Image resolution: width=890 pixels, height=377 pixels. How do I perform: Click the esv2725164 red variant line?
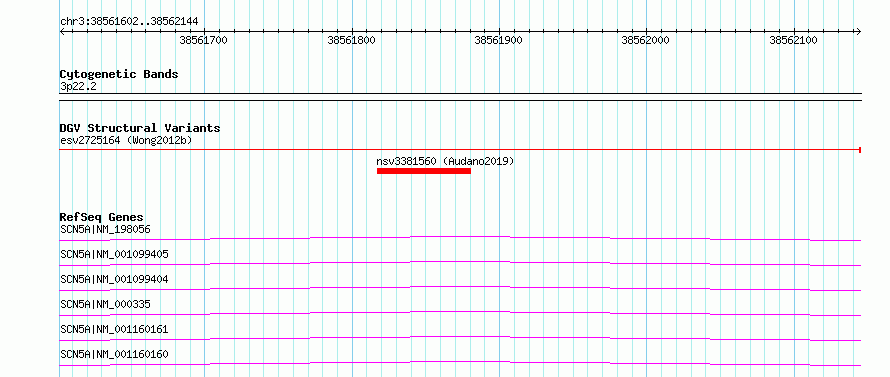coord(460,150)
